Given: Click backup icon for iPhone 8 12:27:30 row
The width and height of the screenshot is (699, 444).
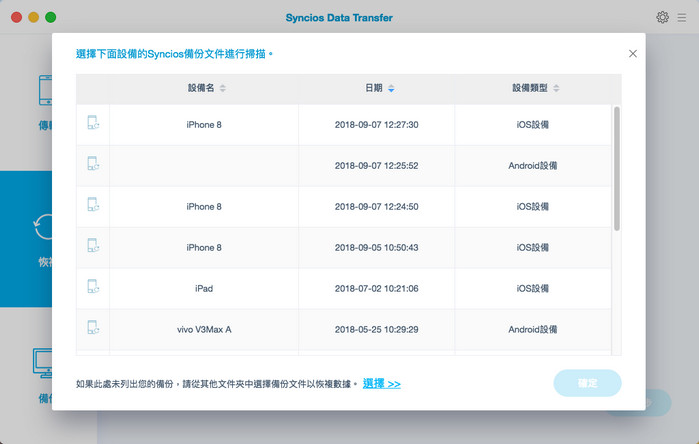Looking at the screenshot, I should [93, 123].
